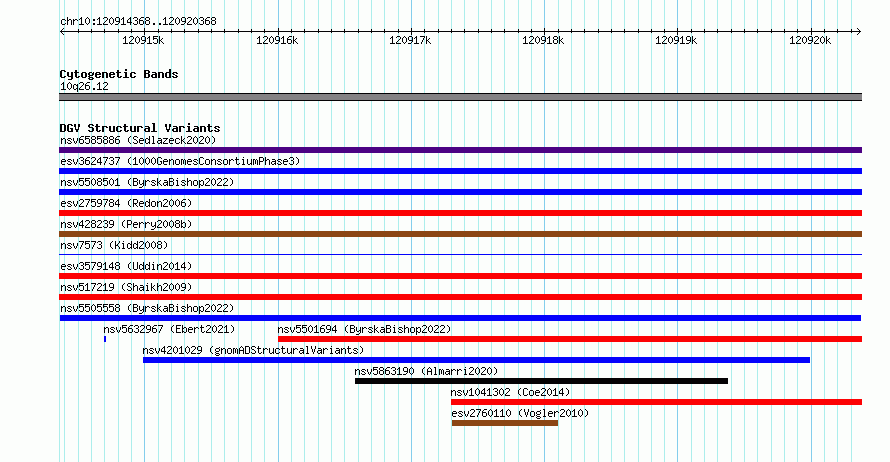Select the purple nsv6585886 variant bar
Viewport: 890px width, 462px height.
460,150
